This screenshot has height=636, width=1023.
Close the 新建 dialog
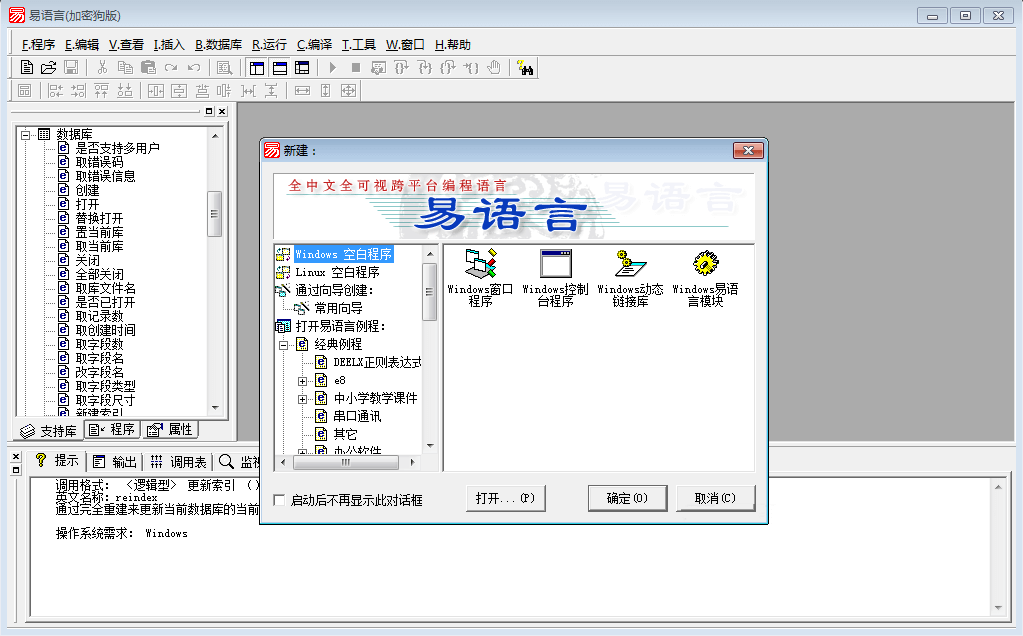748,151
